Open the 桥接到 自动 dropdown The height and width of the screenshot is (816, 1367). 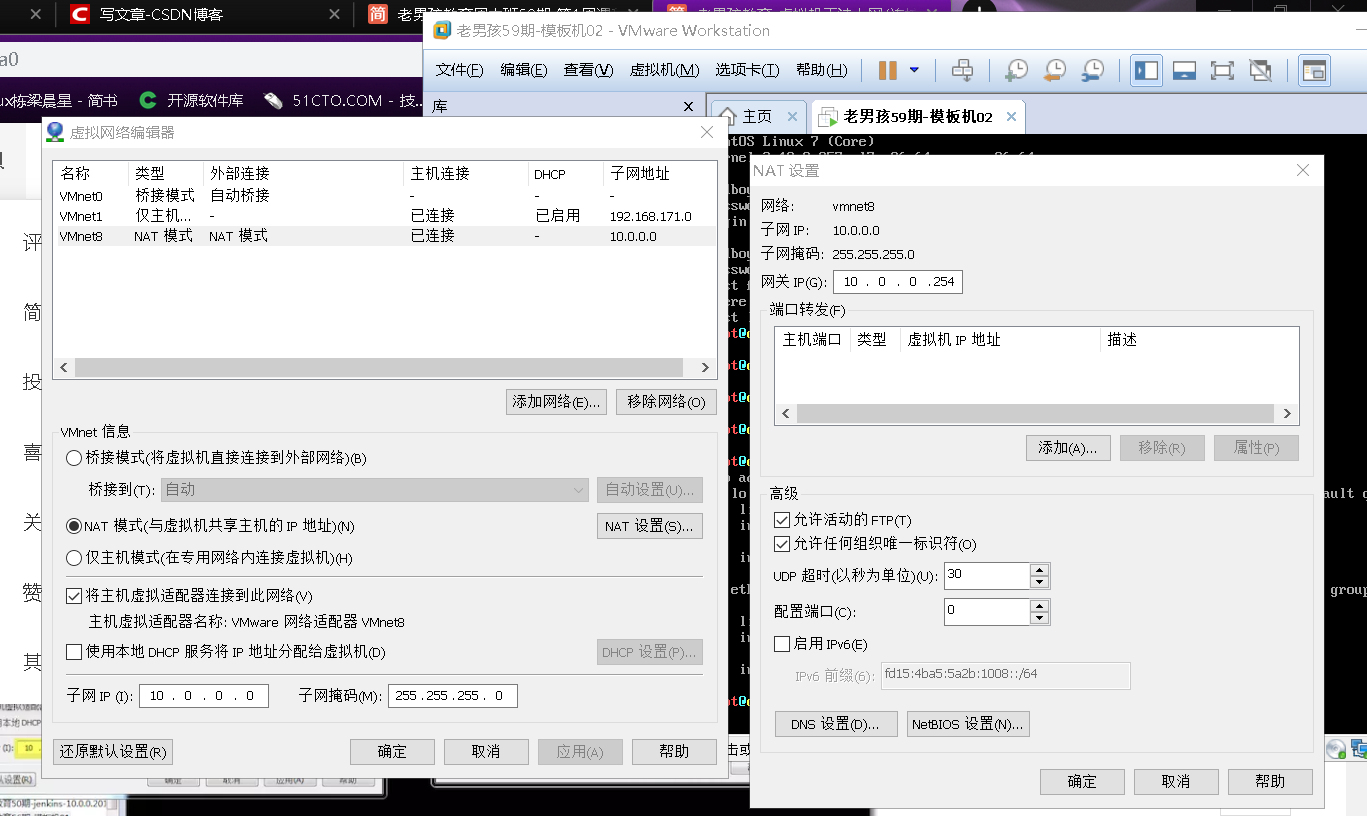[x=375, y=490]
